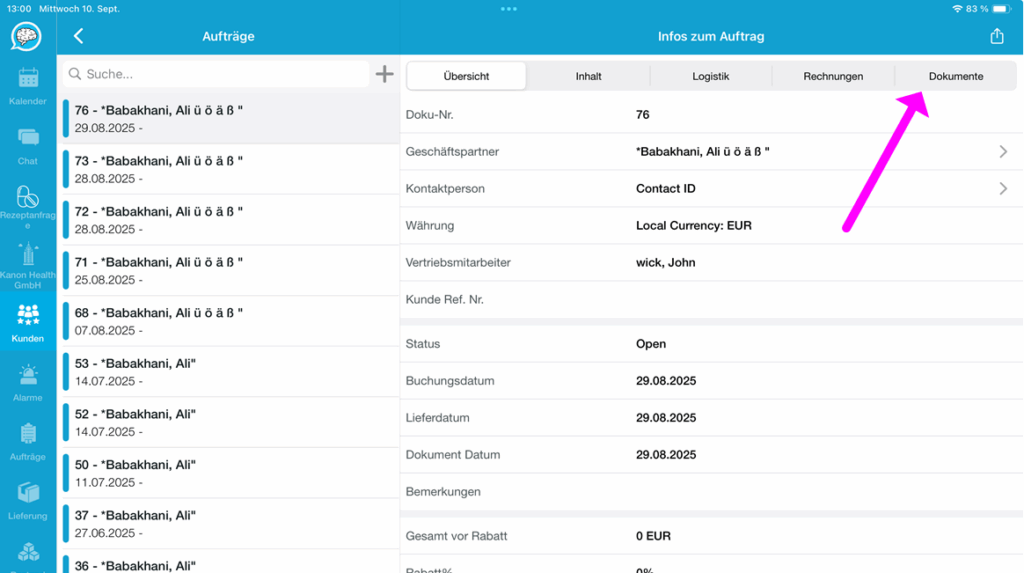Screen dimensions: 1024x573
Task: Open the Rechnungen tab
Action: [x=833, y=76]
